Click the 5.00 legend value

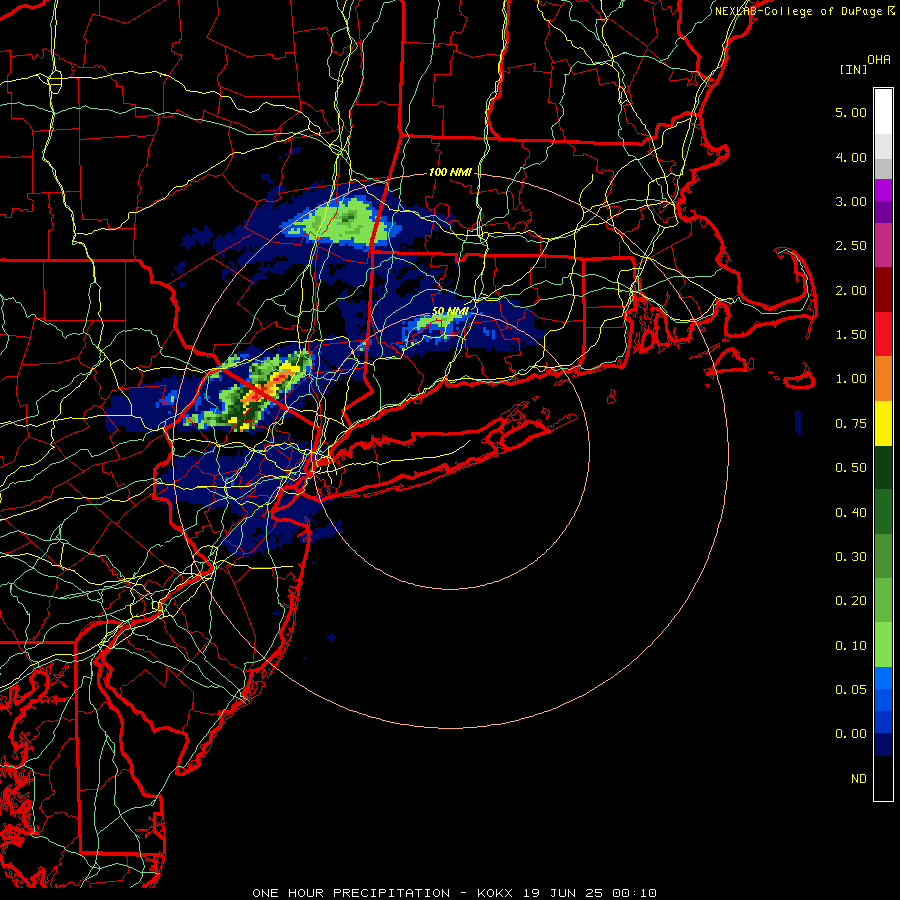pyautogui.click(x=851, y=112)
